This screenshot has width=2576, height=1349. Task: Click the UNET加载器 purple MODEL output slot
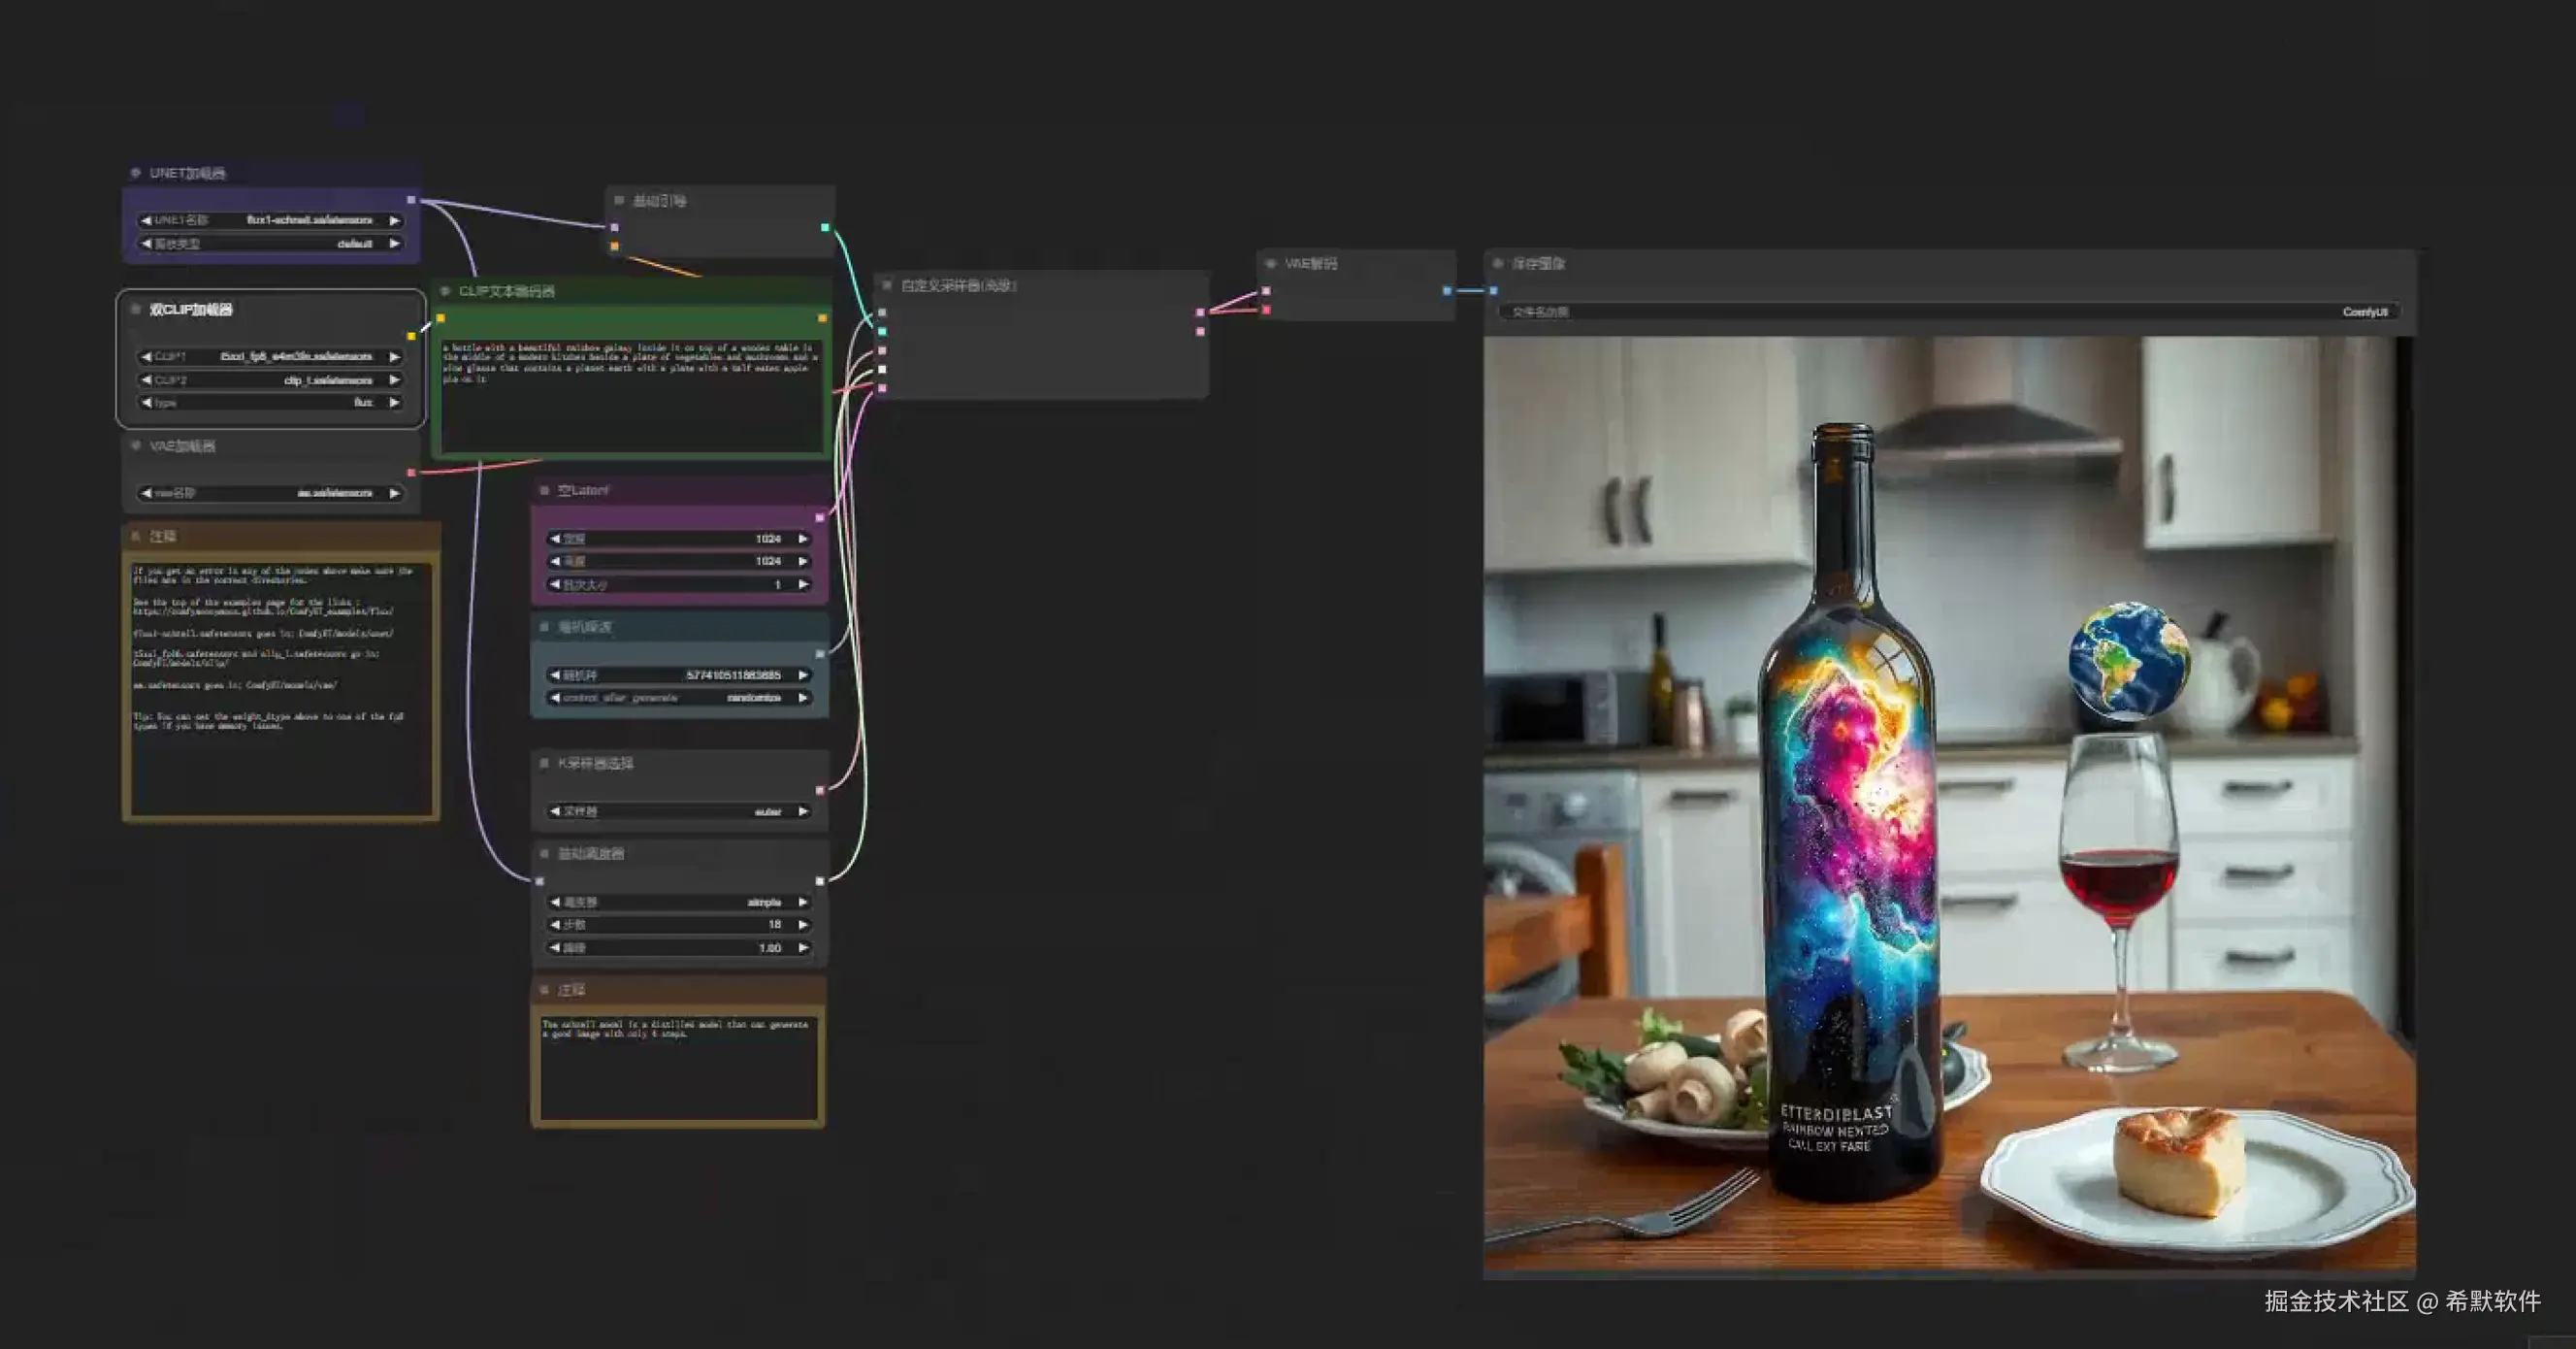pyautogui.click(x=411, y=200)
